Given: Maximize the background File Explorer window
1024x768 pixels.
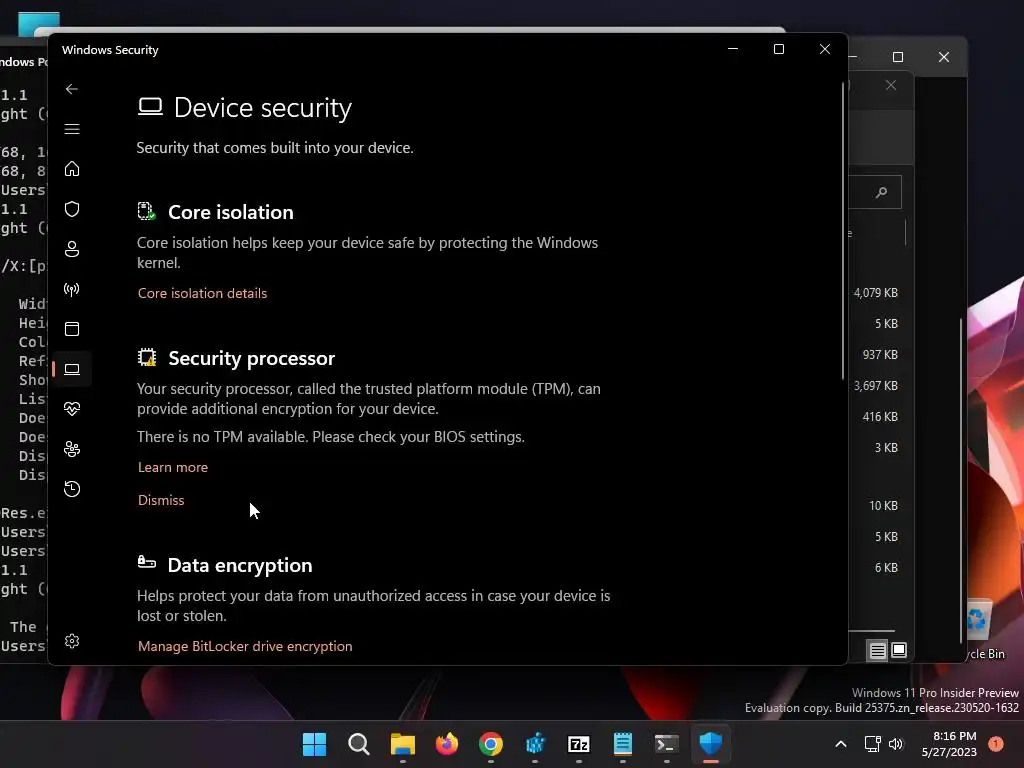Looking at the screenshot, I should 898,57.
